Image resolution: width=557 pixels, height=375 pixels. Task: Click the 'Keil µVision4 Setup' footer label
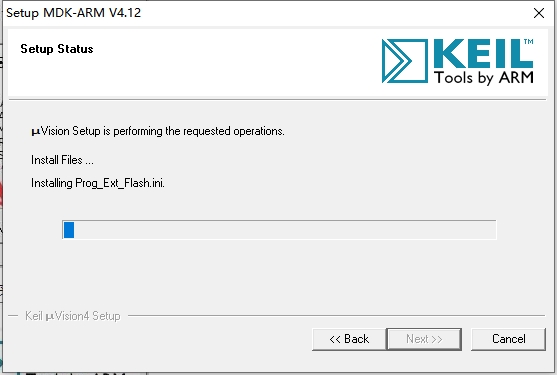(x=73, y=316)
